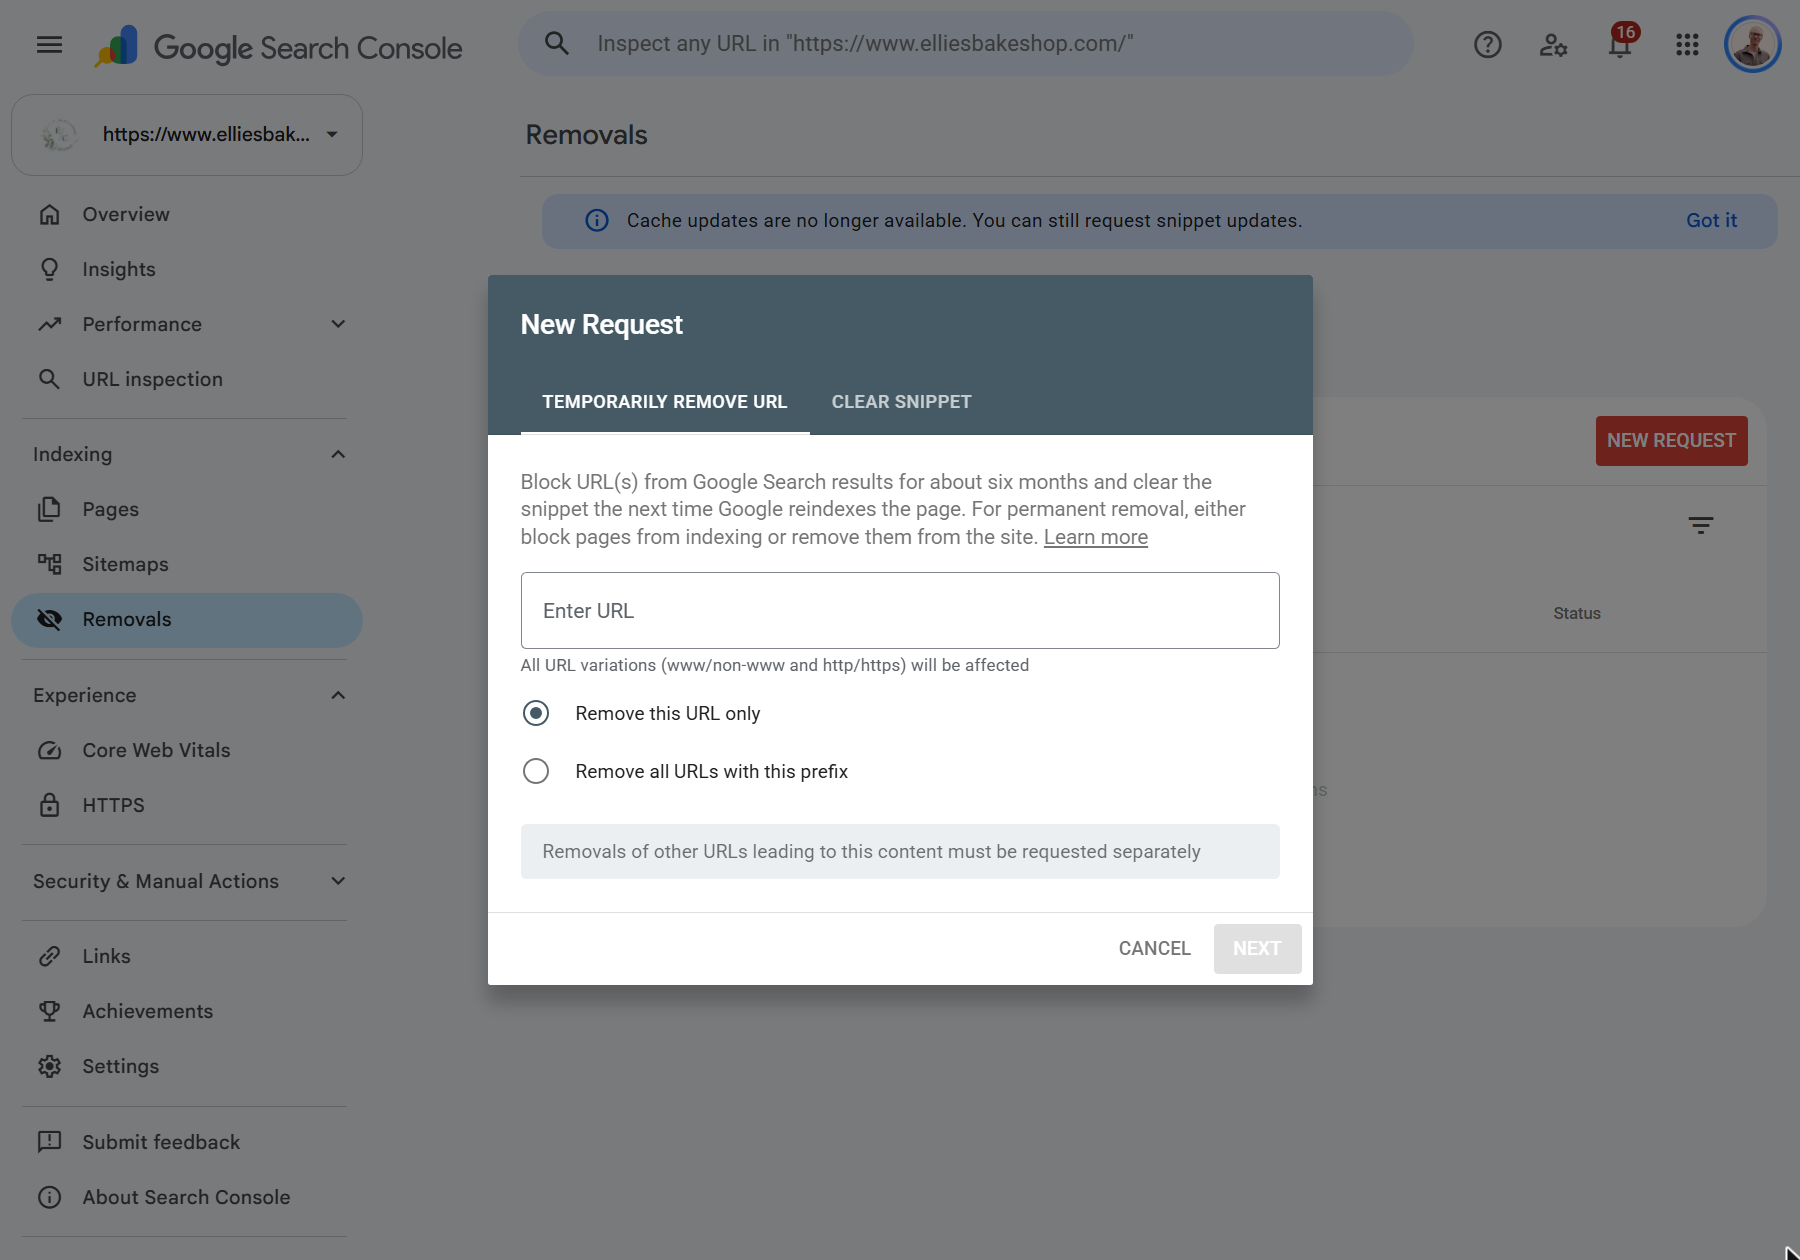The height and width of the screenshot is (1260, 1800).
Task: Open the Google apps grid
Action: click(1687, 45)
